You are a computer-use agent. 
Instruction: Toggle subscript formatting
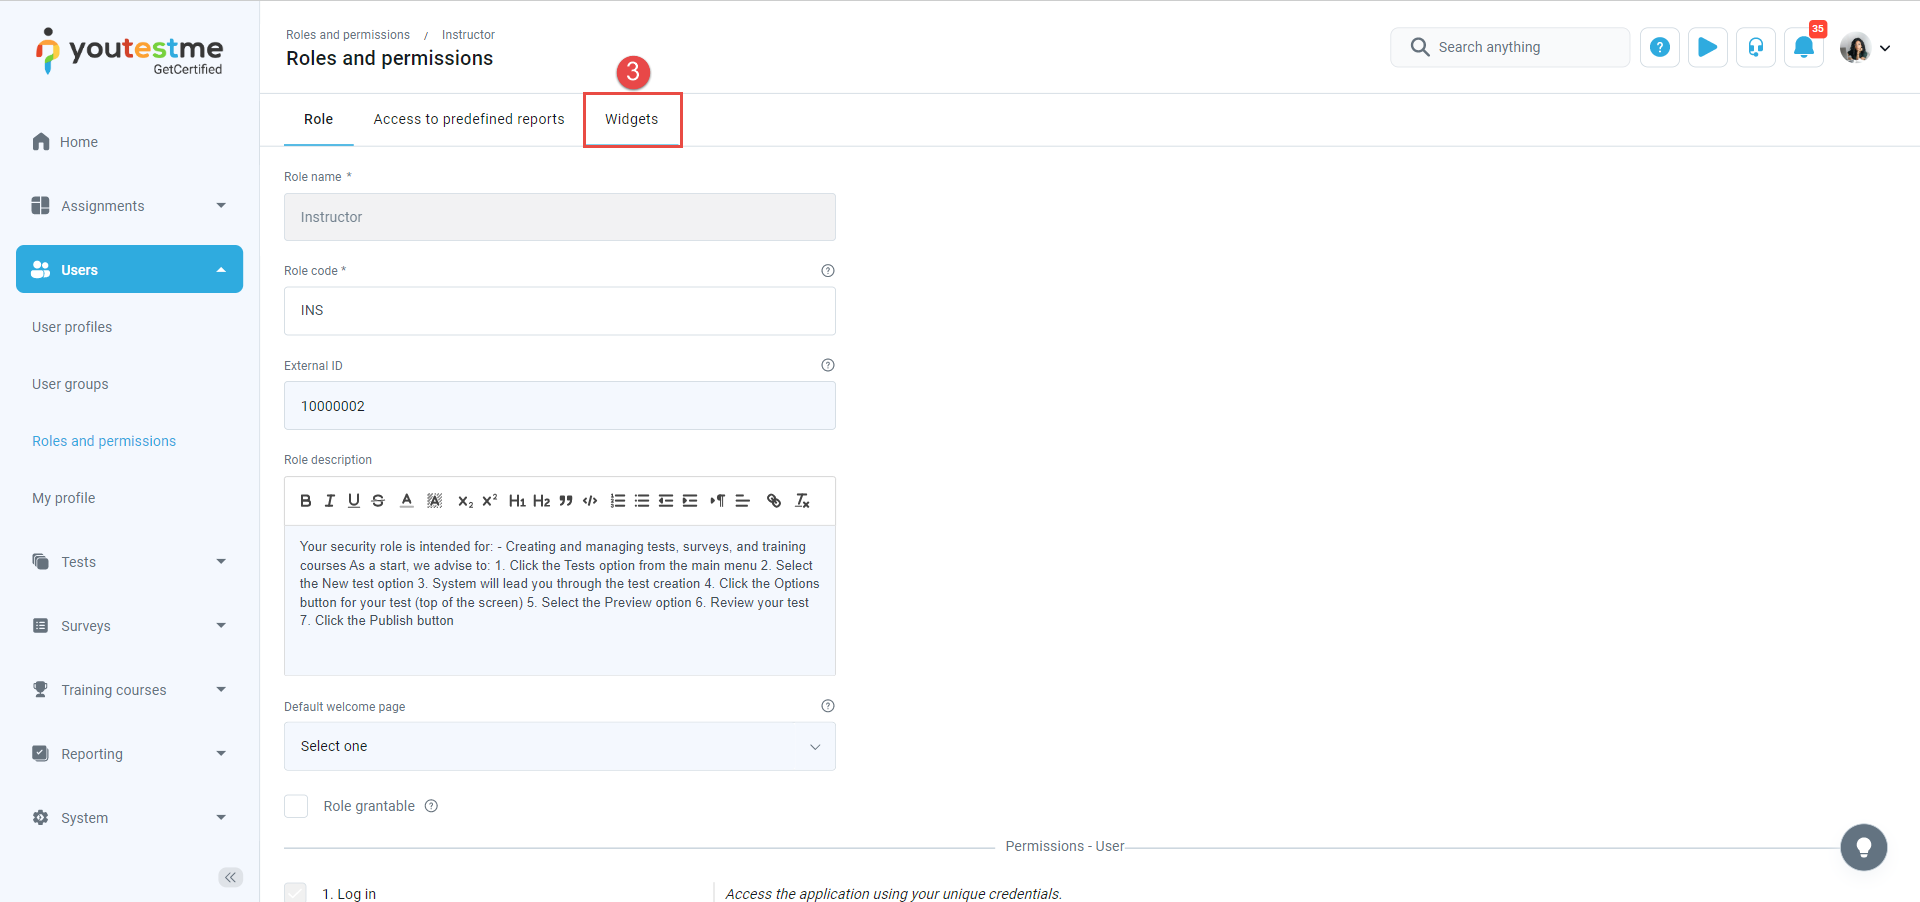[x=465, y=501]
